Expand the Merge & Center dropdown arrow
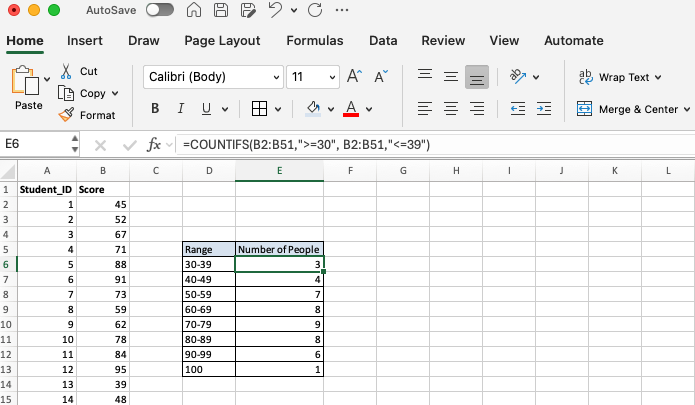The width and height of the screenshot is (695, 405). [688, 109]
